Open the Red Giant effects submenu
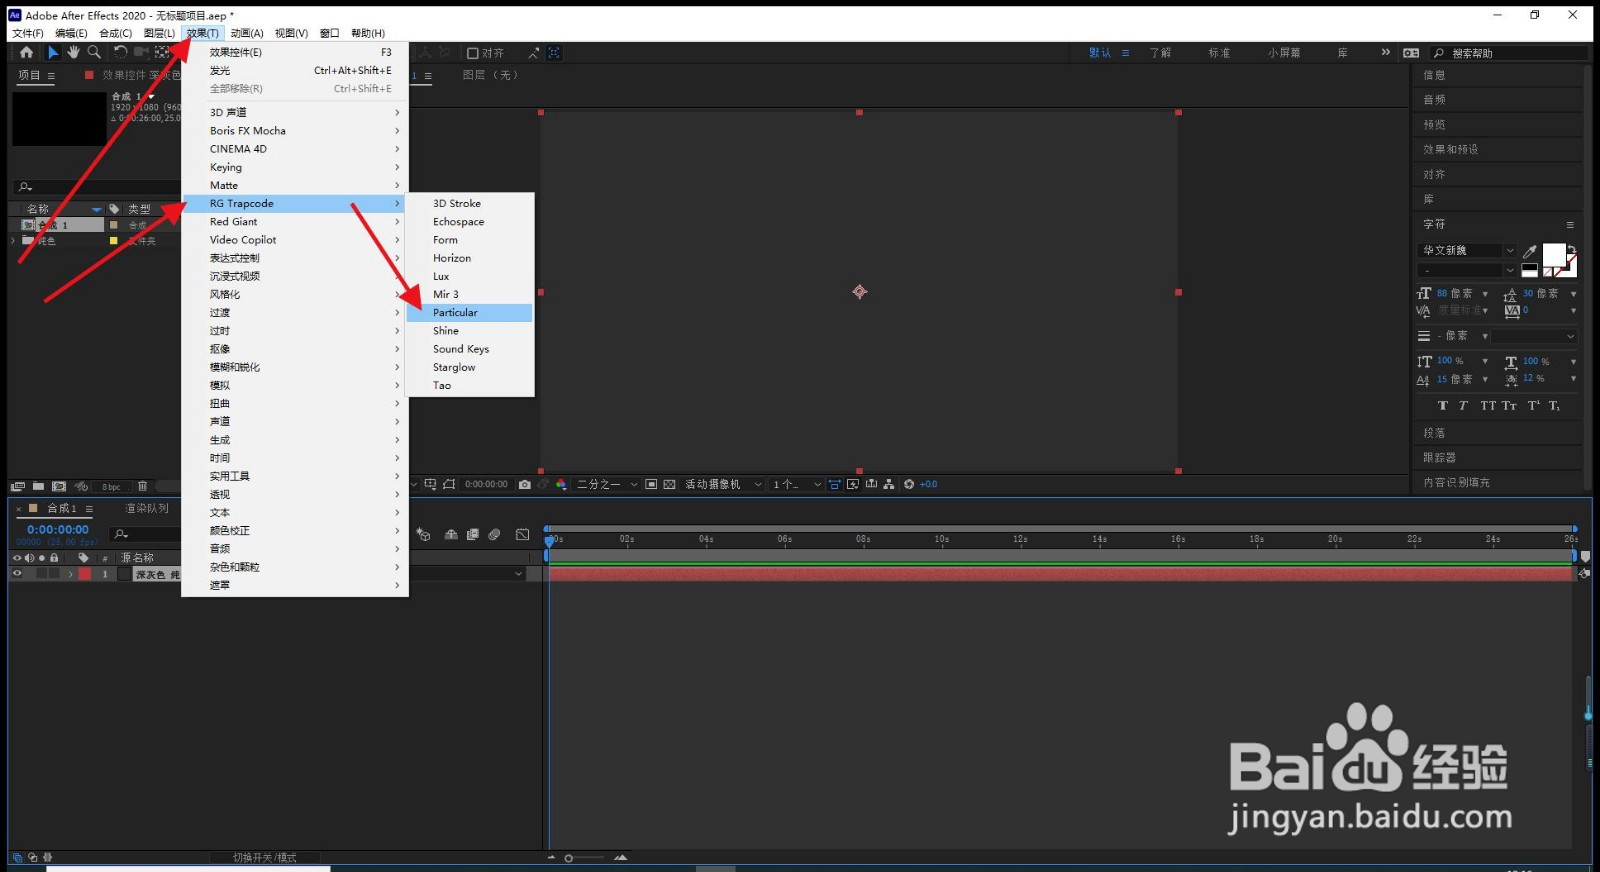Viewport: 1600px width, 872px height. [x=295, y=222]
